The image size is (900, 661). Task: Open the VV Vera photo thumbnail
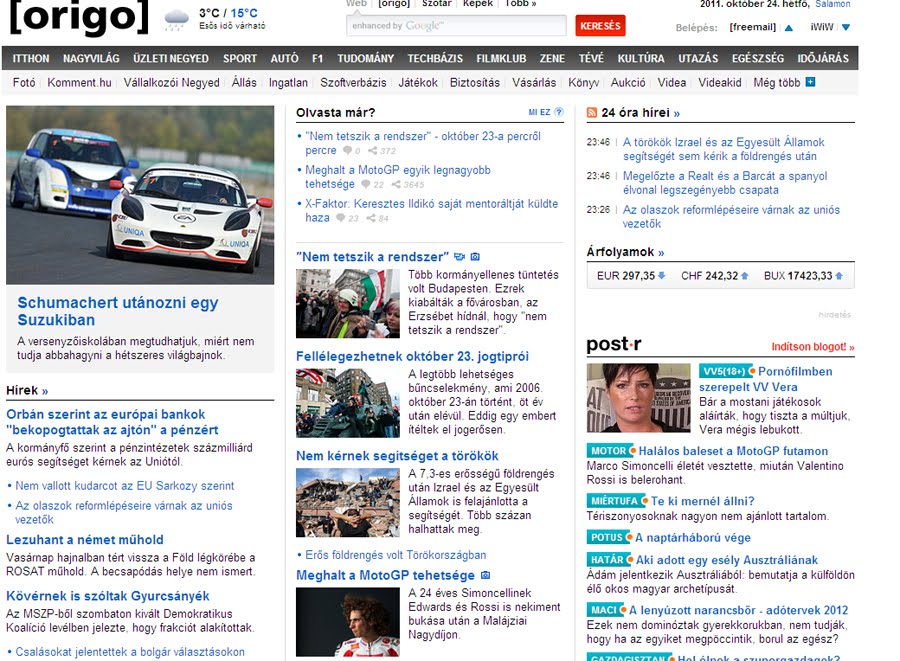coord(638,398)
